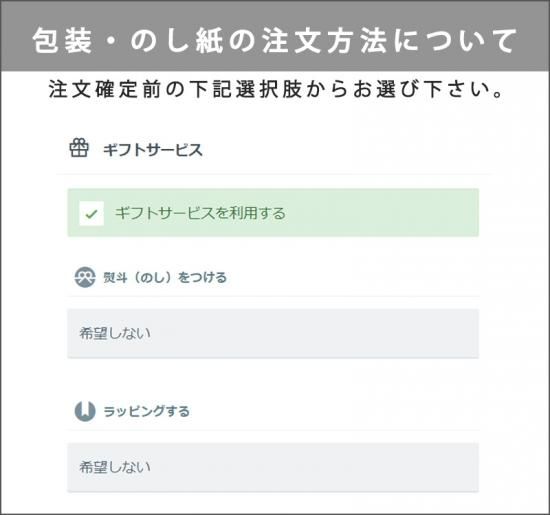The image size is (550, 515).
Task: Click the ギフトサービスを利用する label text
Action: pyautogui.click(x=200, y=213)
